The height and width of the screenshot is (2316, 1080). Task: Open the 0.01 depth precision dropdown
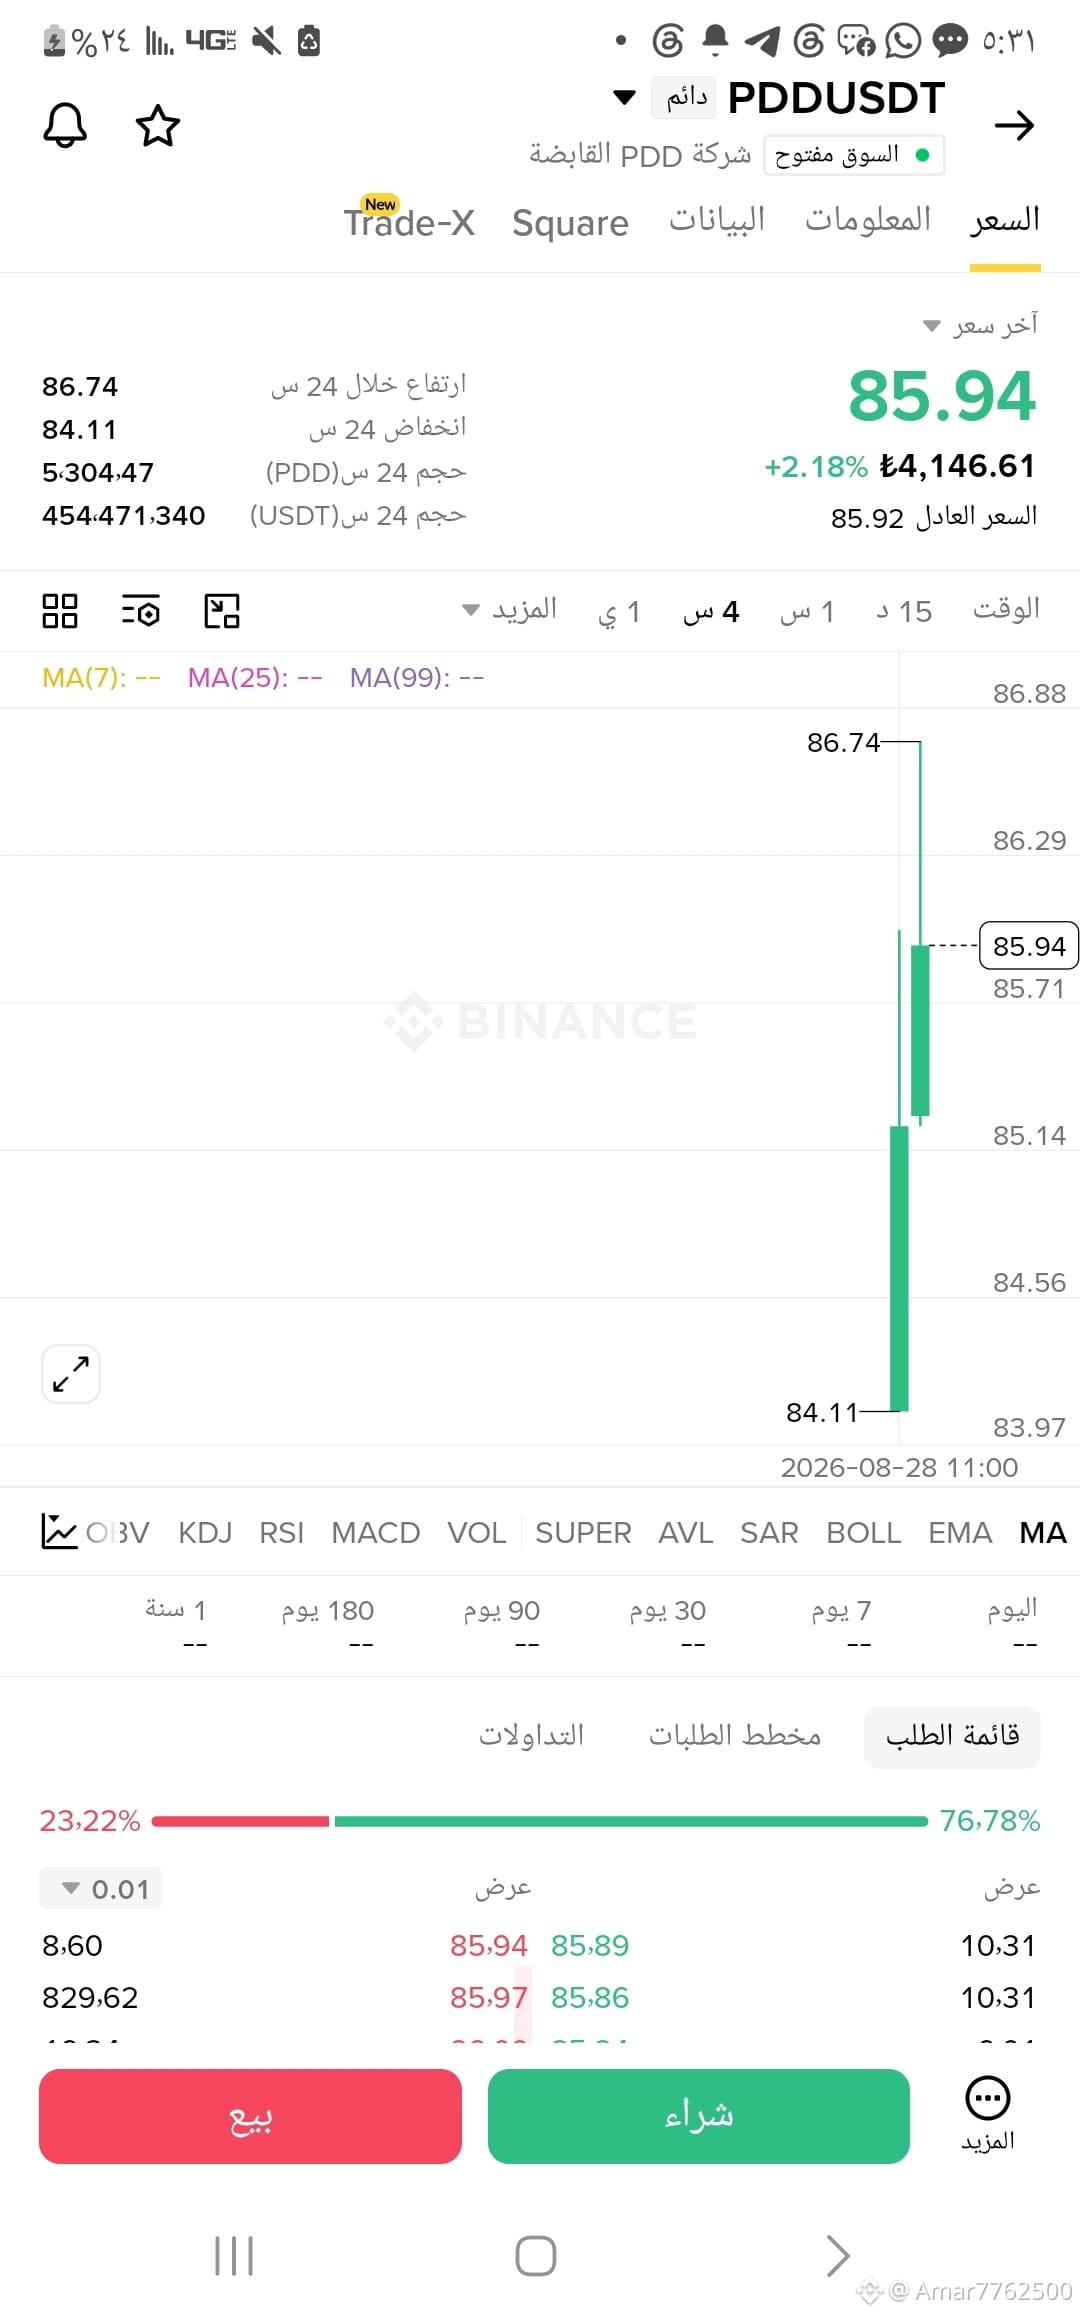click(x=101, y=1888)
